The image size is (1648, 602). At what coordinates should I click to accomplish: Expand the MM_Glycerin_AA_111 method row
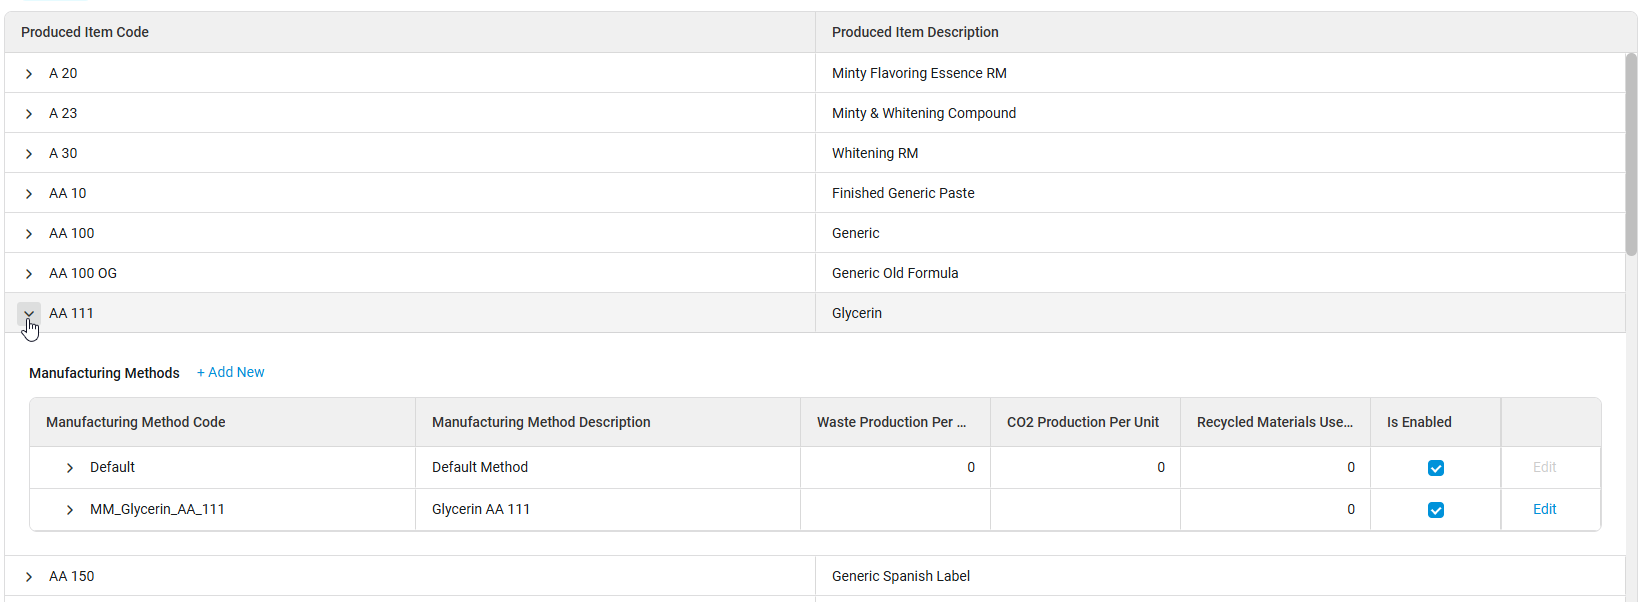(70, 510)
